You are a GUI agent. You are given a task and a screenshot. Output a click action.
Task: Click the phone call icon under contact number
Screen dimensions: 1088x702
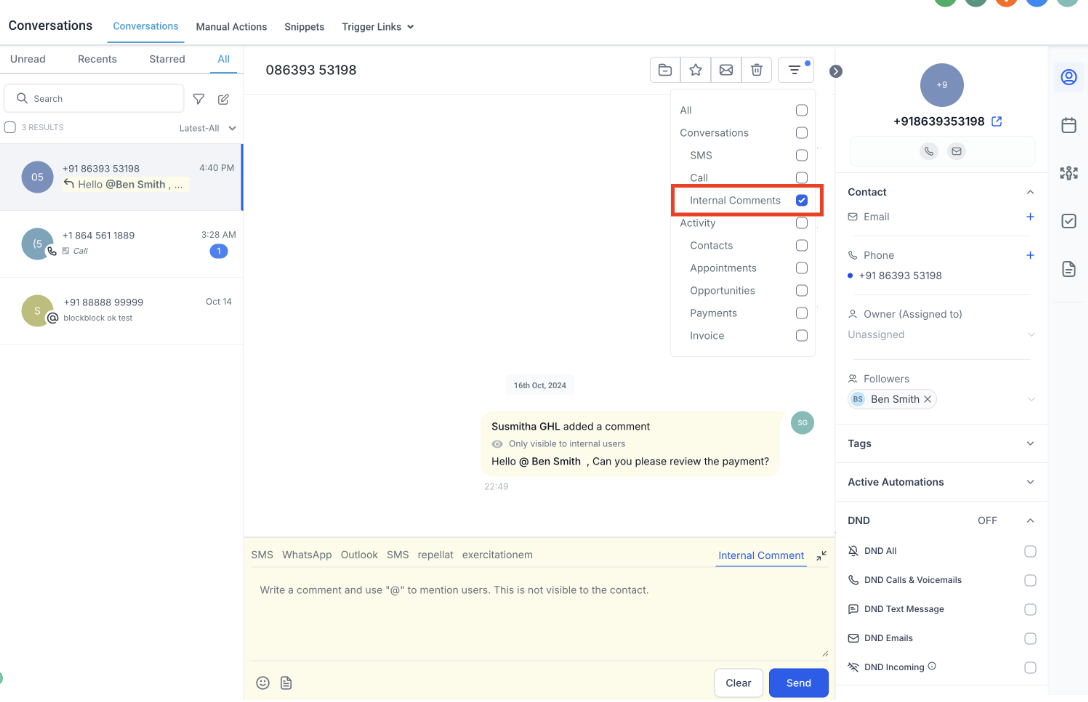929,151
